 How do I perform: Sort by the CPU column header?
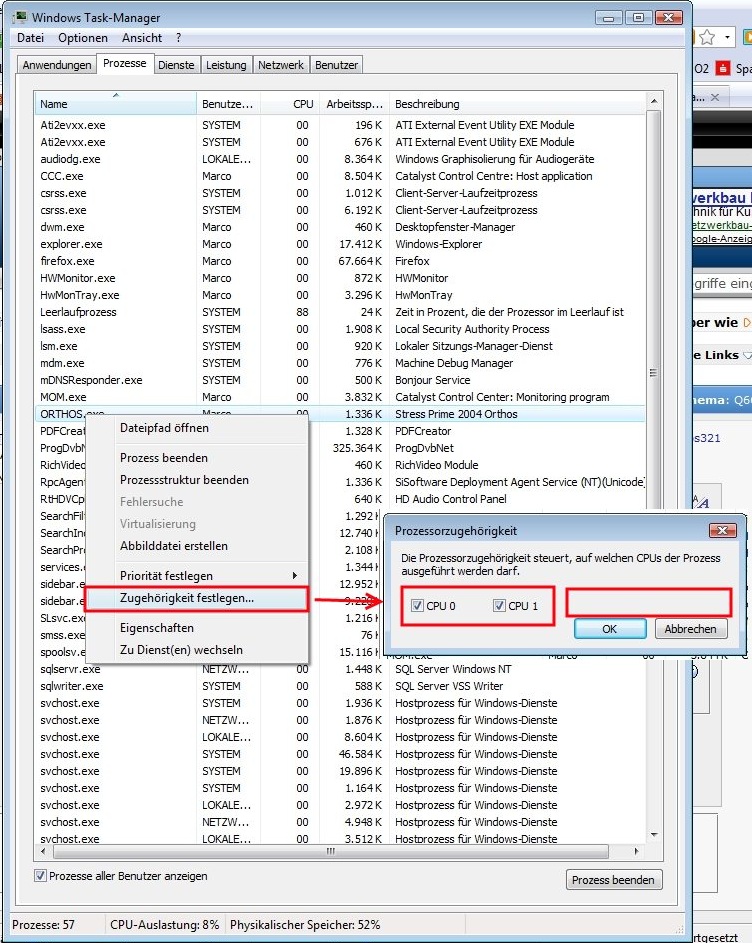point(290,103)
